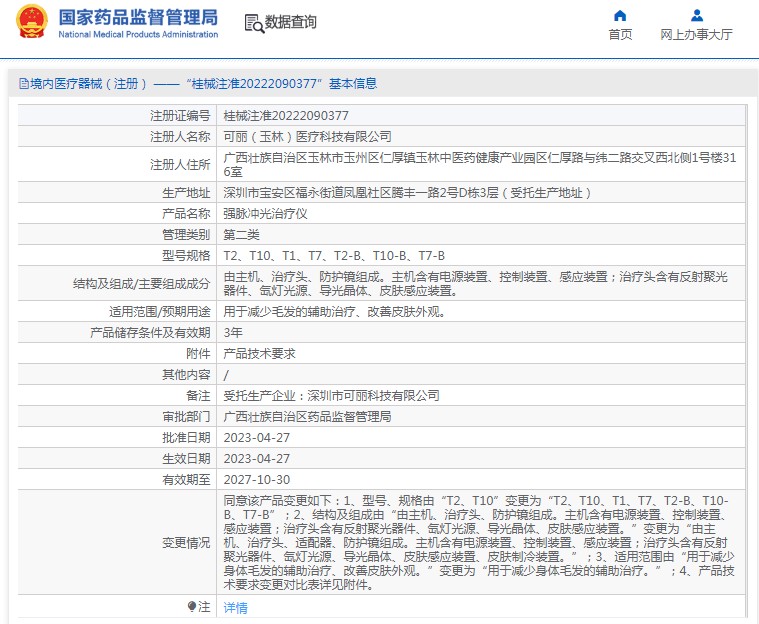Image resolution: width=759 pixels, height=624 pixels.
Task: Click the 生效日期 row label
Action: [x=186, y=458]
